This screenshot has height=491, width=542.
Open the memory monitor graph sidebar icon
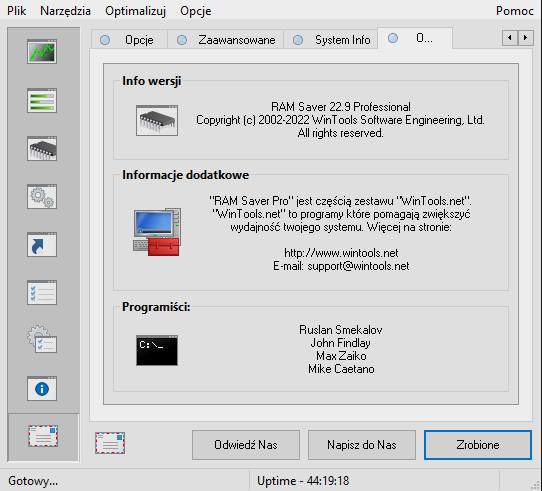[42, 52]
